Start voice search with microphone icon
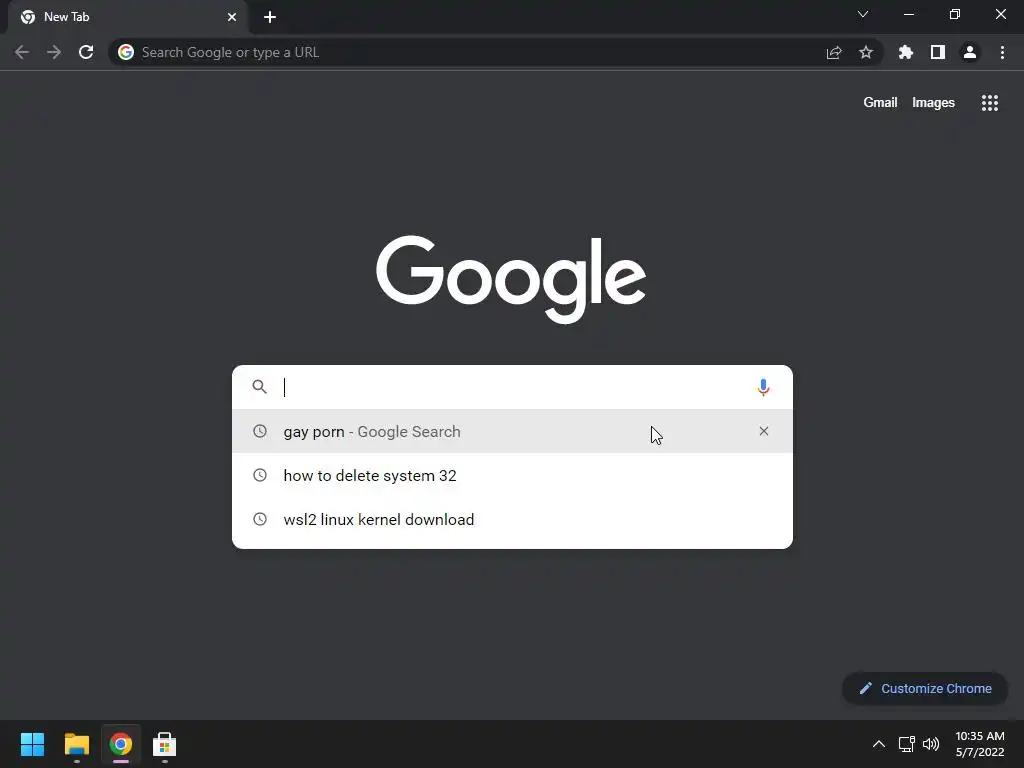Image resolution: width=1024 pixels, height=768 pixels. pyautogui.click(x=763, y=387)
